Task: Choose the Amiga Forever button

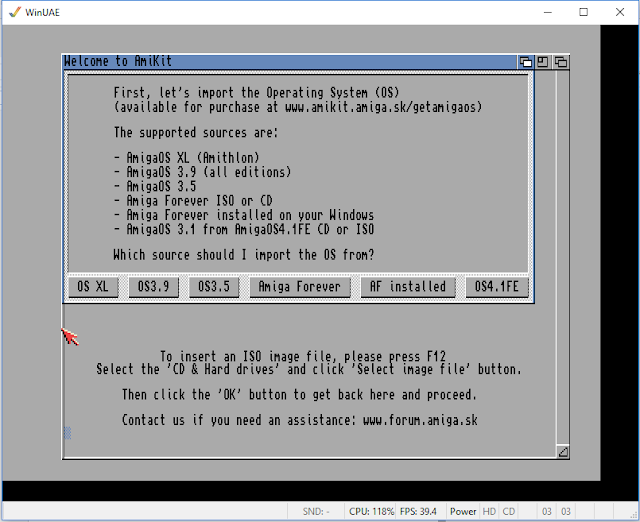Action: [300, 287]
